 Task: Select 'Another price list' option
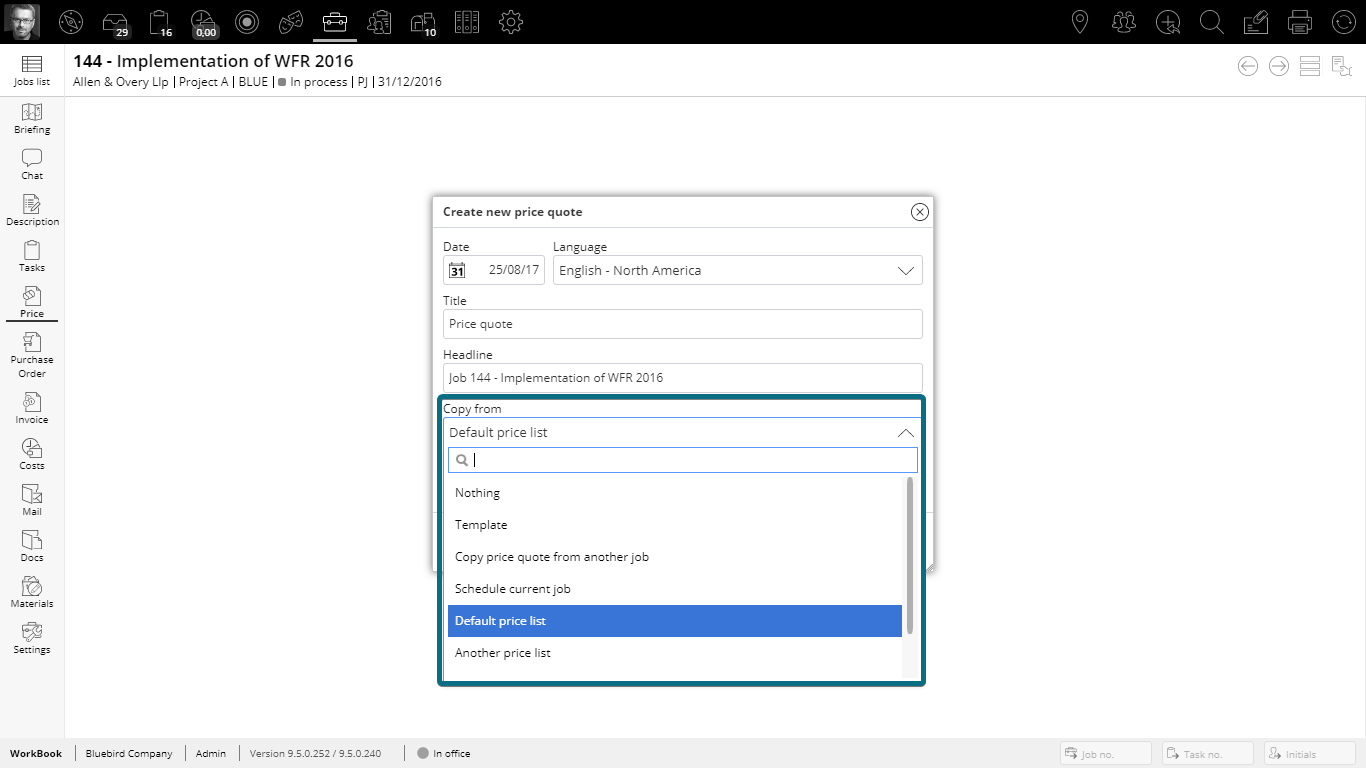click(503, 653)
